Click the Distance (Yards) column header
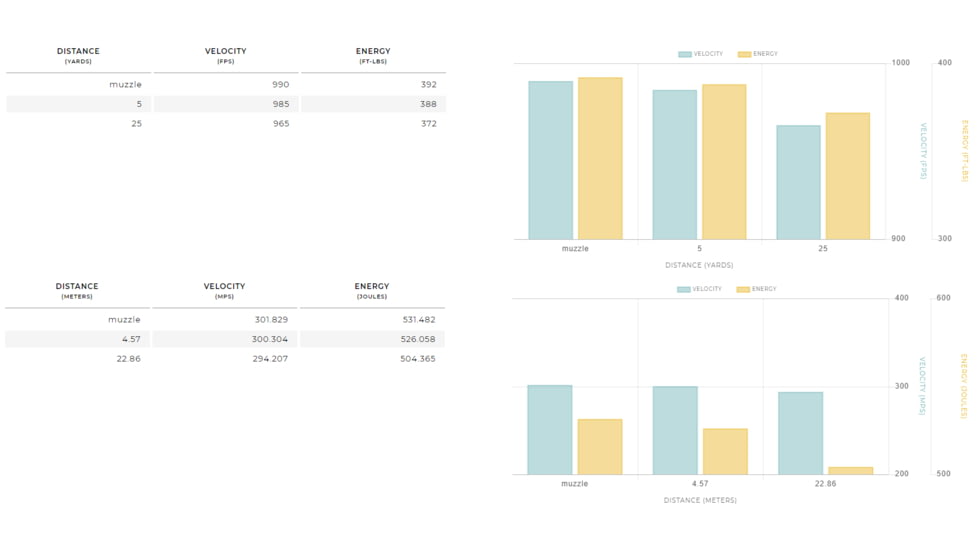This screenshot has height=550, width=978. (78, 55)
